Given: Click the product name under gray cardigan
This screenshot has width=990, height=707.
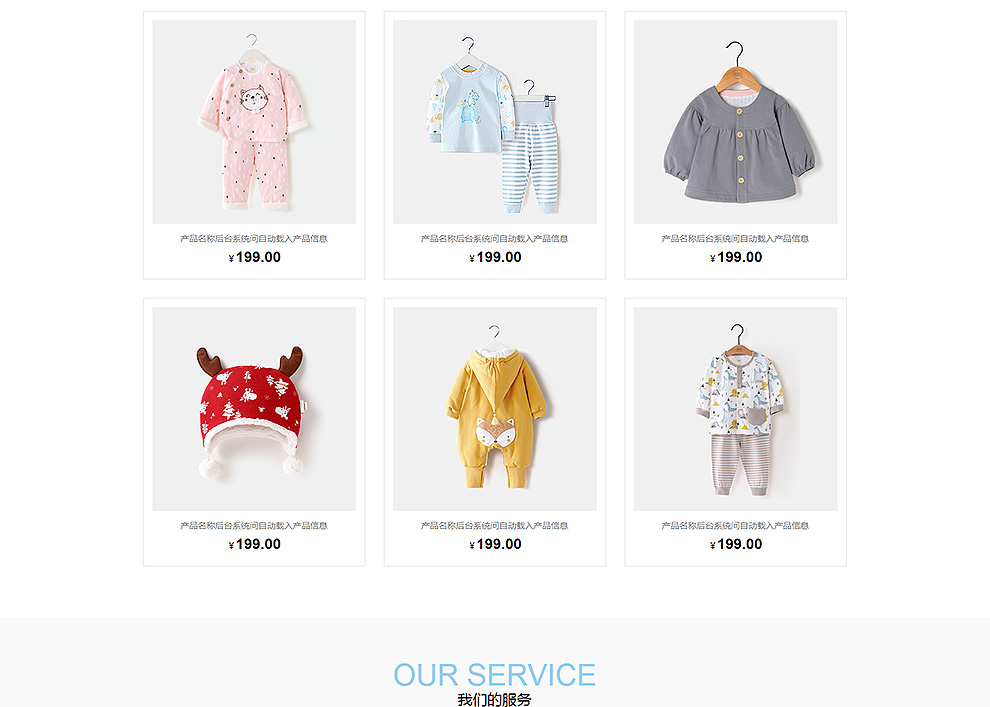Looking at the screenshot, I should [736, 239].
